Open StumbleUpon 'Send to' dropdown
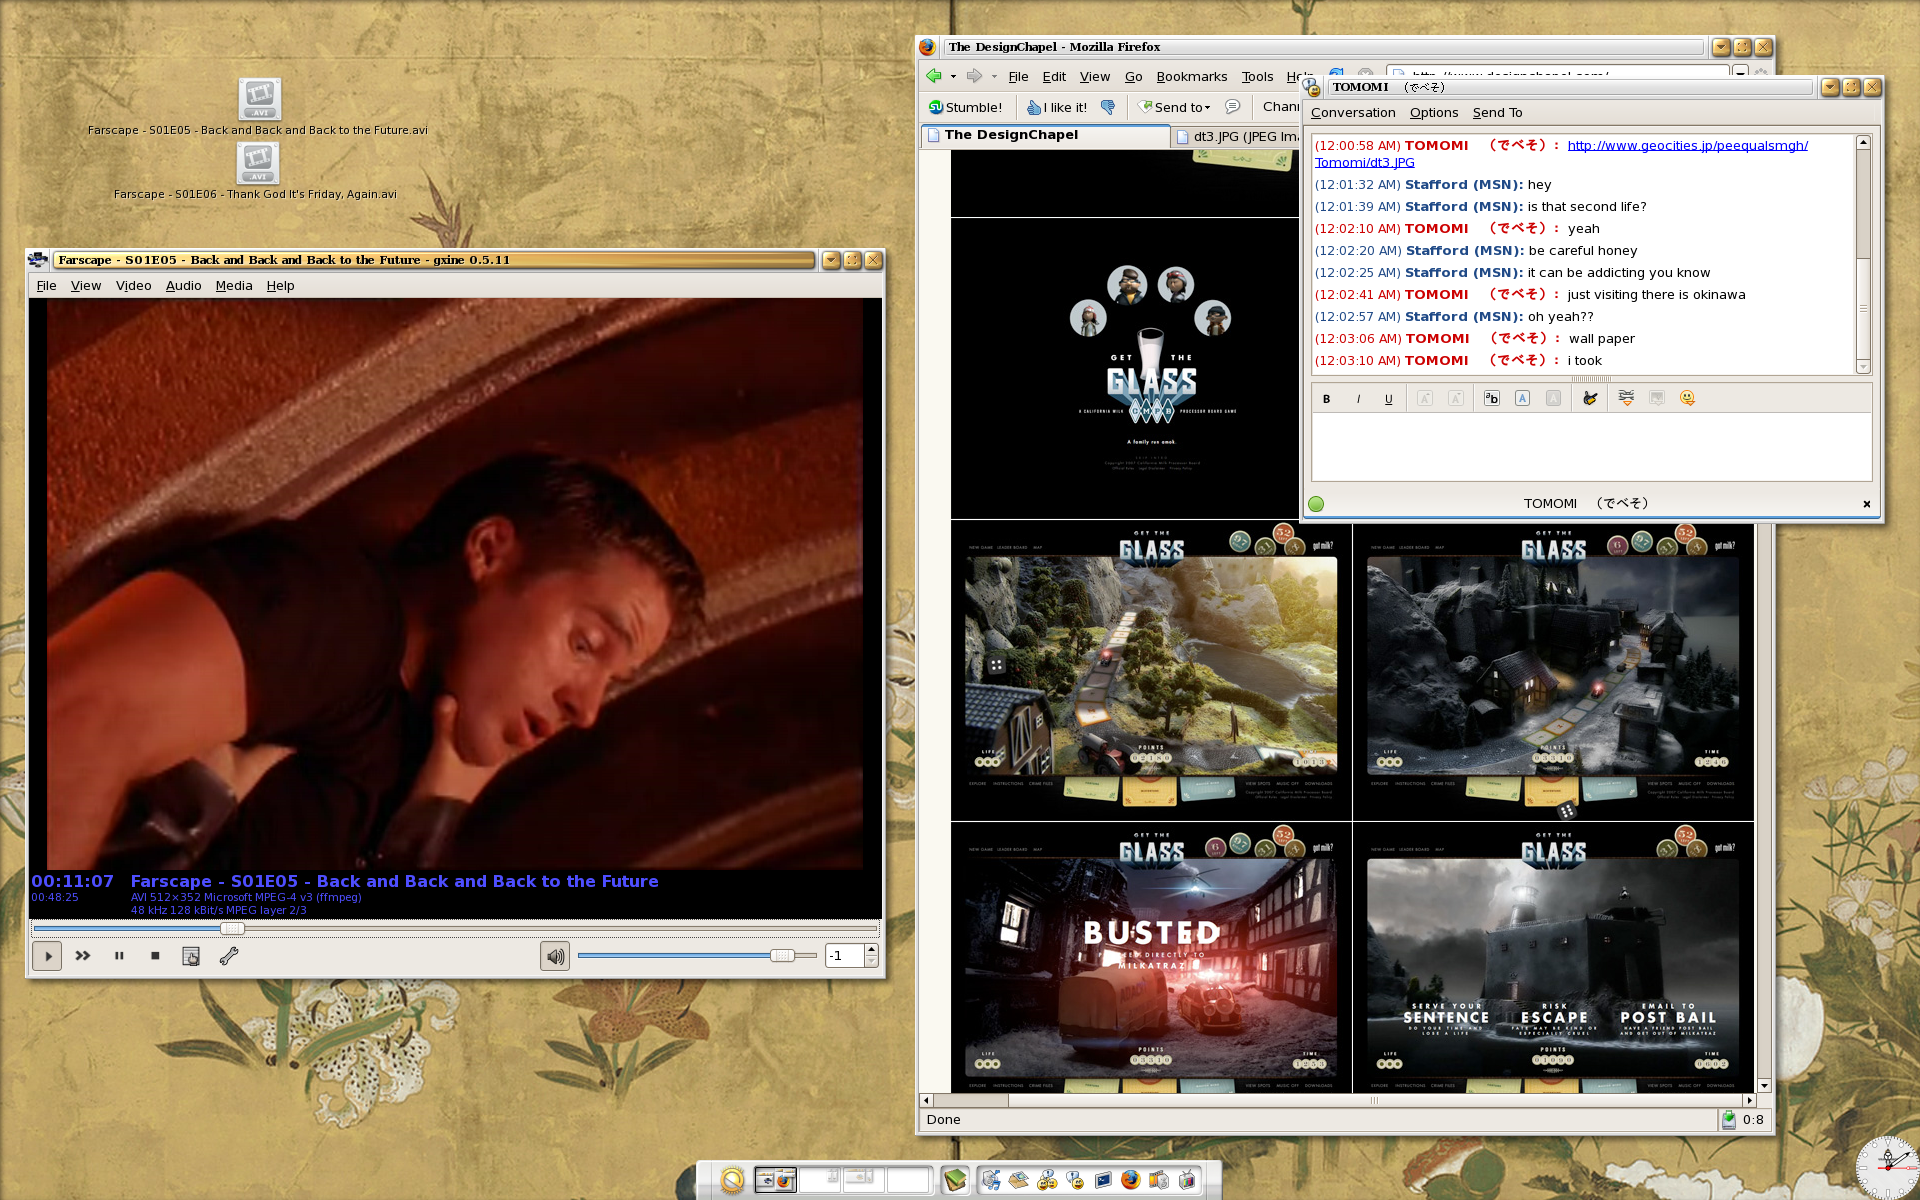The image size is (1920, 1200). [1175, 107]
